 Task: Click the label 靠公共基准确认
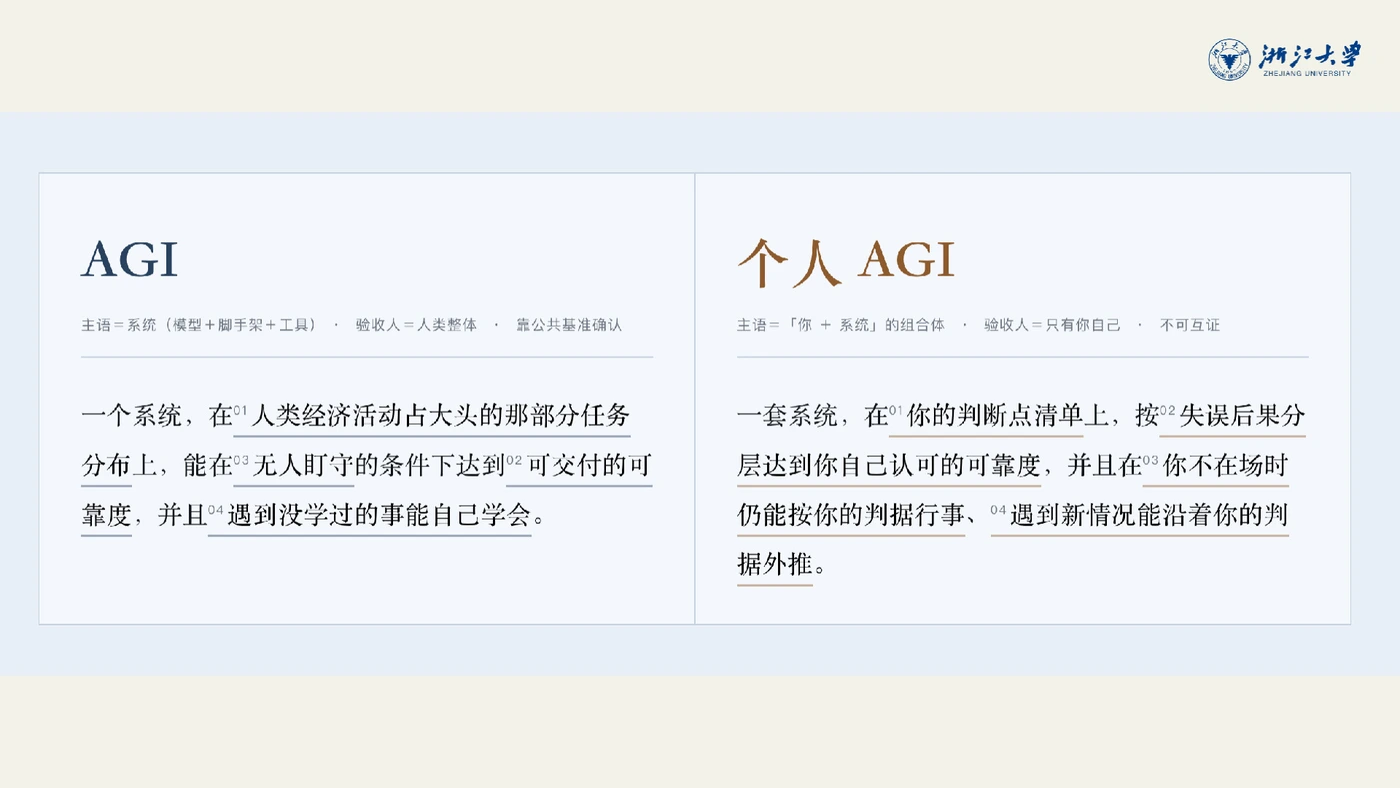pyautogui.click(x=569, y=325)
